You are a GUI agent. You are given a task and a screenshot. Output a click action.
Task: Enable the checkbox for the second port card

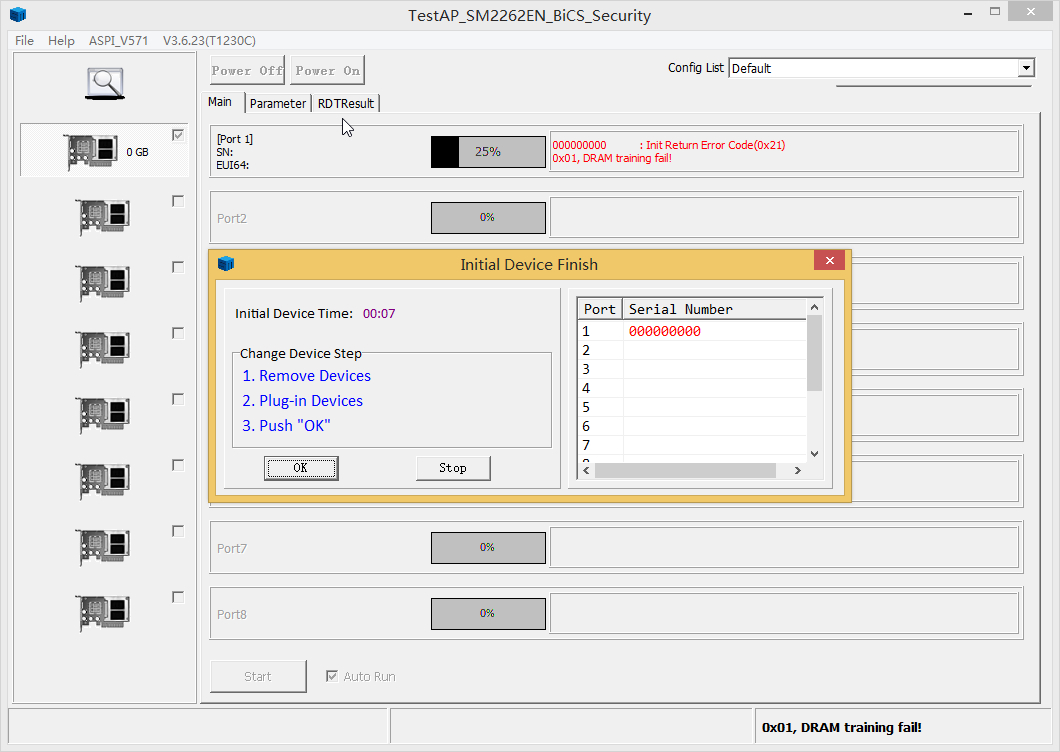pyautogui.click(x=178, y=201)
